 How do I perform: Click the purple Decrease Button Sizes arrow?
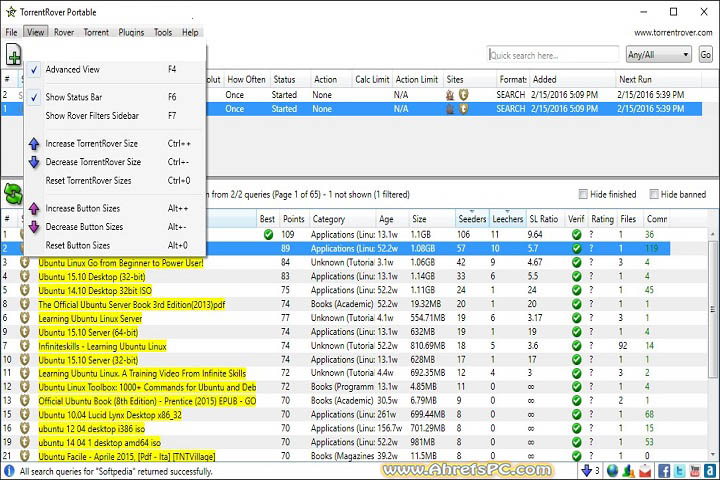coord(34,227)
